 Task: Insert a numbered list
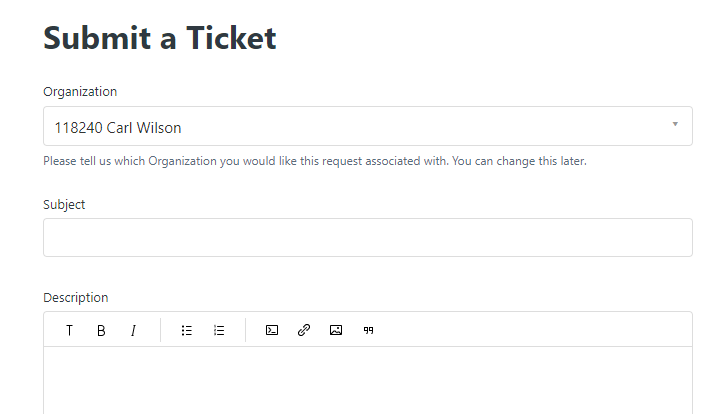click(219, 330)
